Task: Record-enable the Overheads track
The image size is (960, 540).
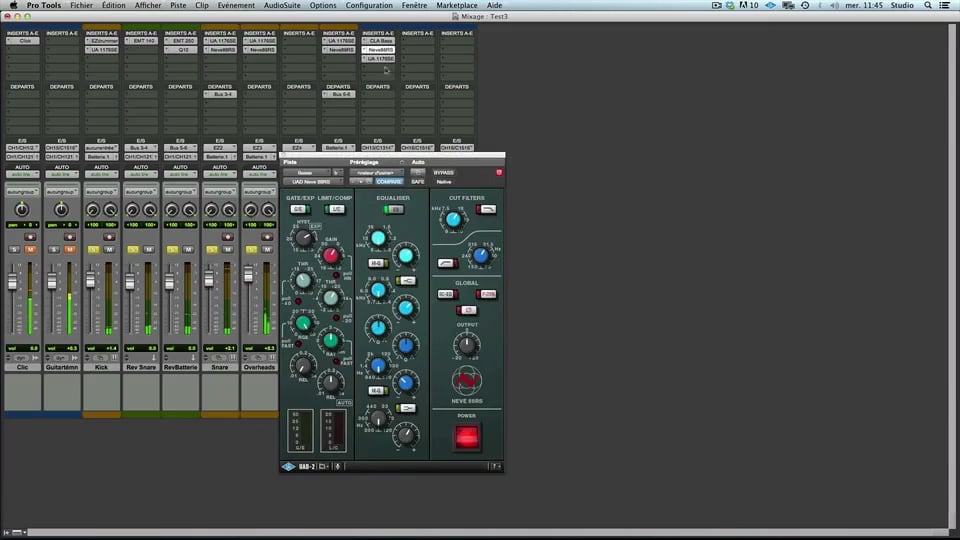Action: point(267,237)
